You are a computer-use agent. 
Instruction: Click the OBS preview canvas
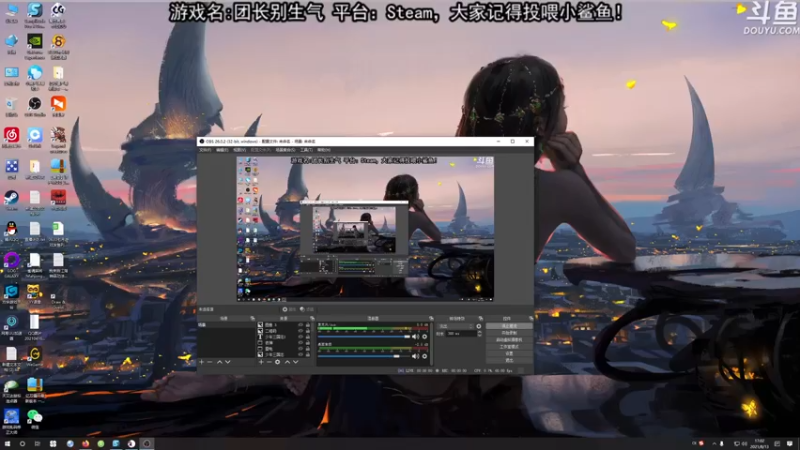point(365,228)
